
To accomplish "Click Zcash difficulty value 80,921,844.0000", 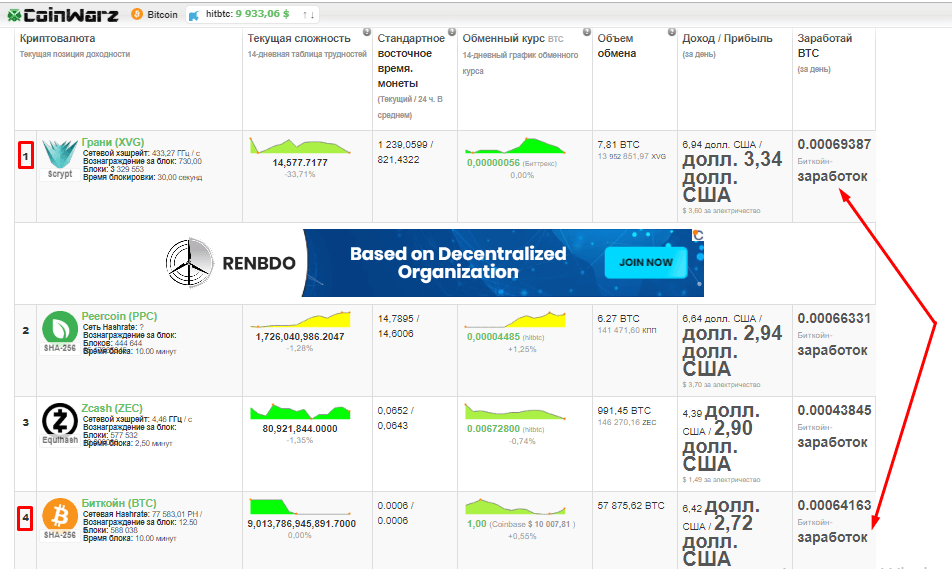I will click(x=300, y=429).
